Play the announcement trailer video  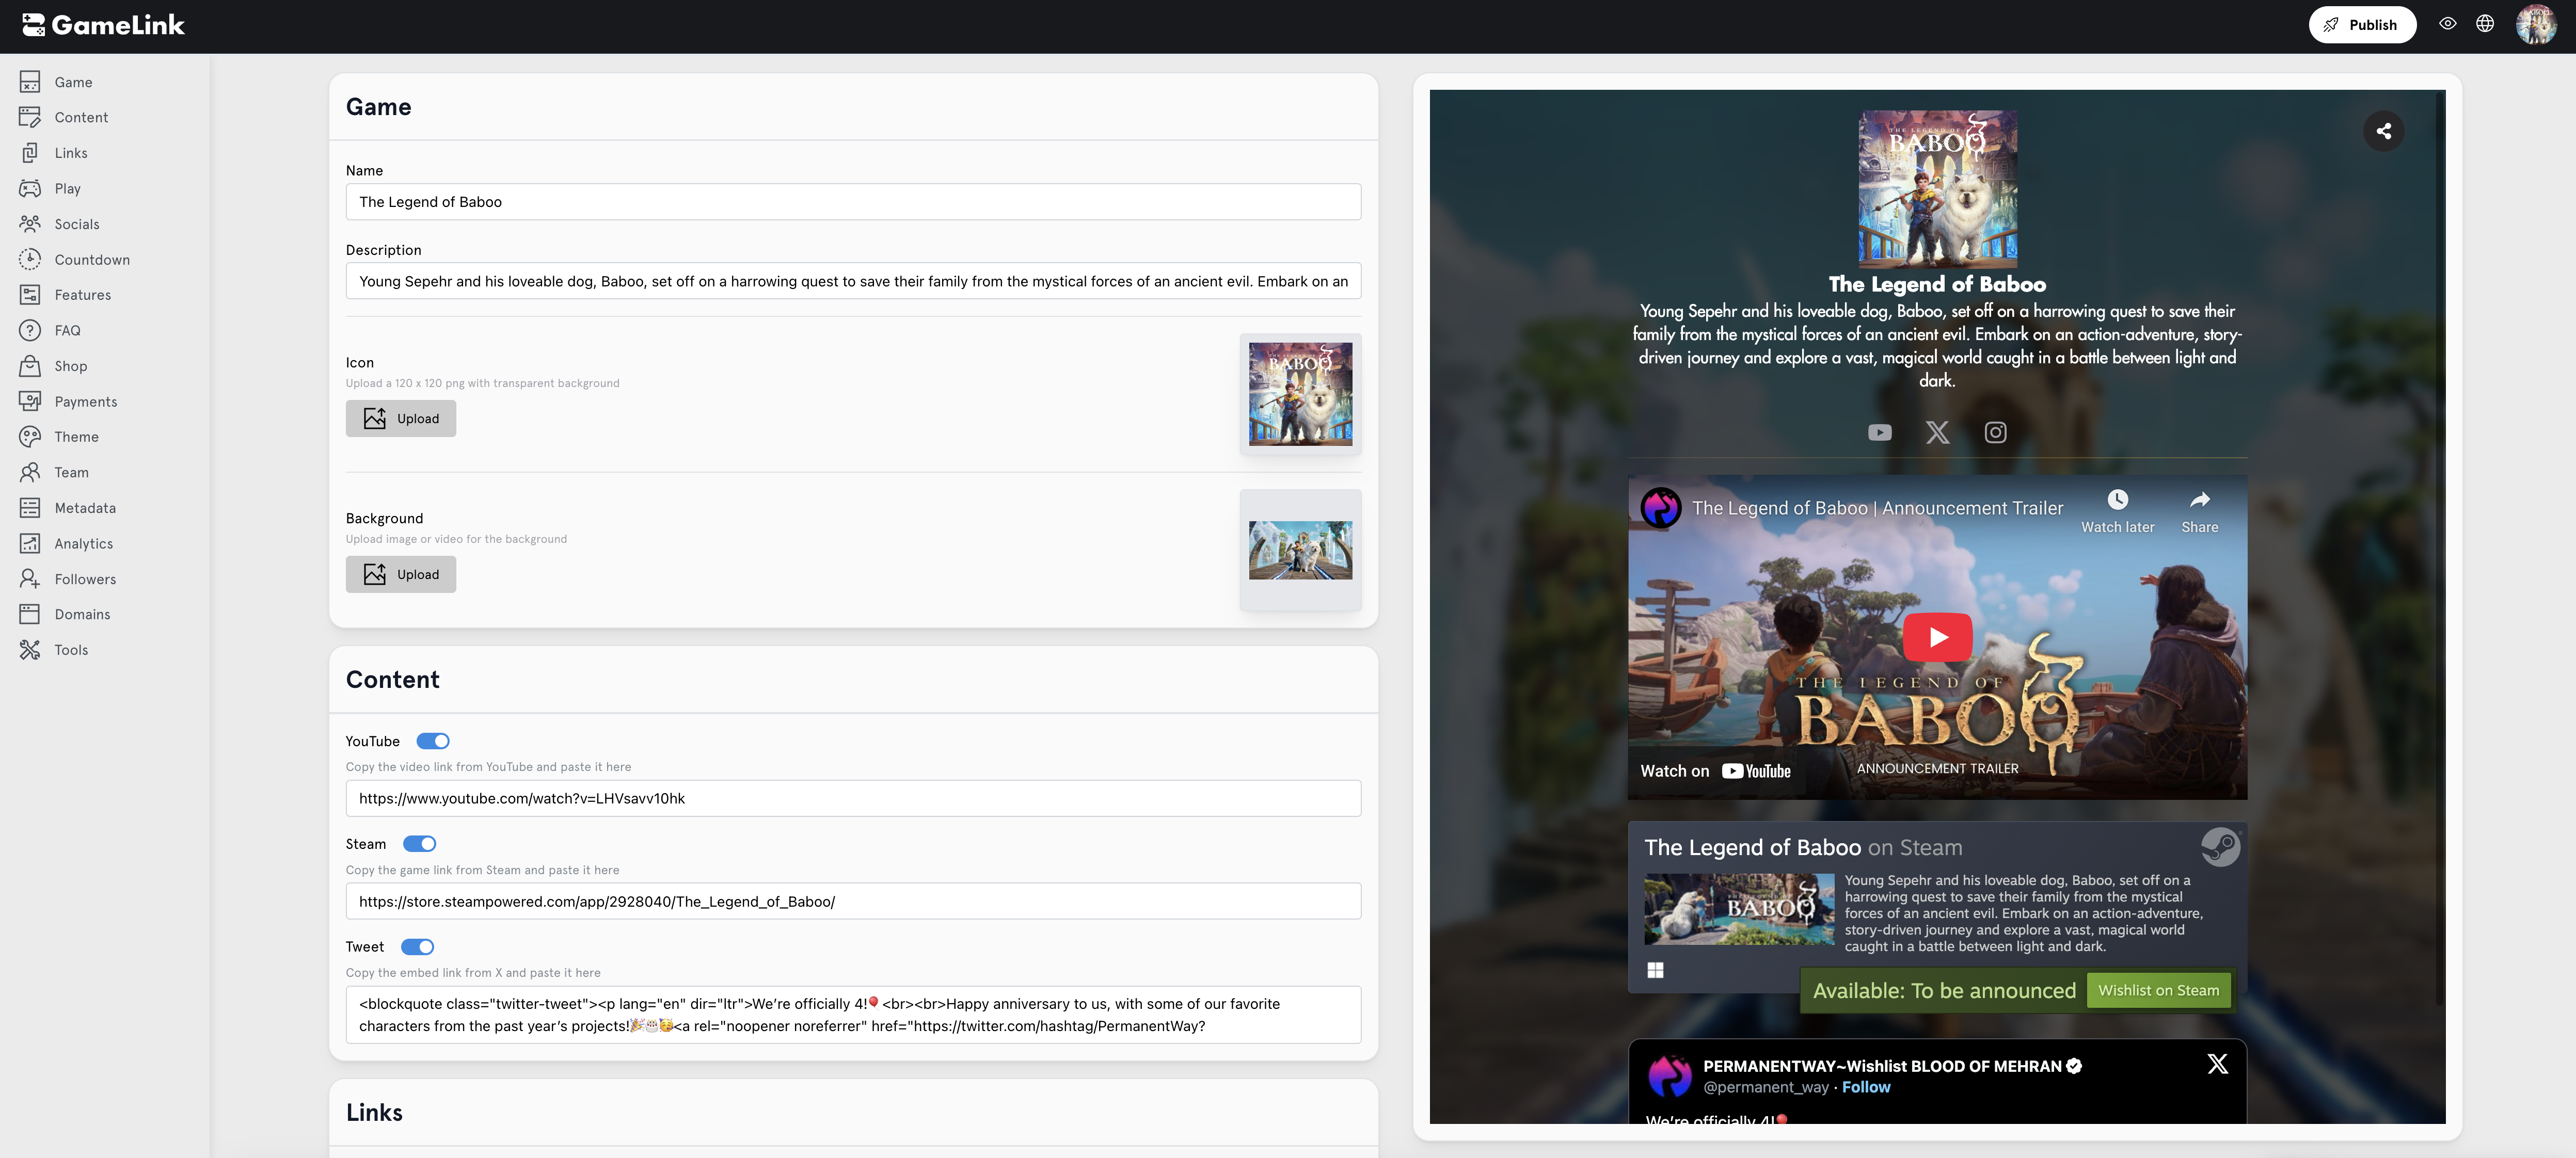[x=1937, y=637]
